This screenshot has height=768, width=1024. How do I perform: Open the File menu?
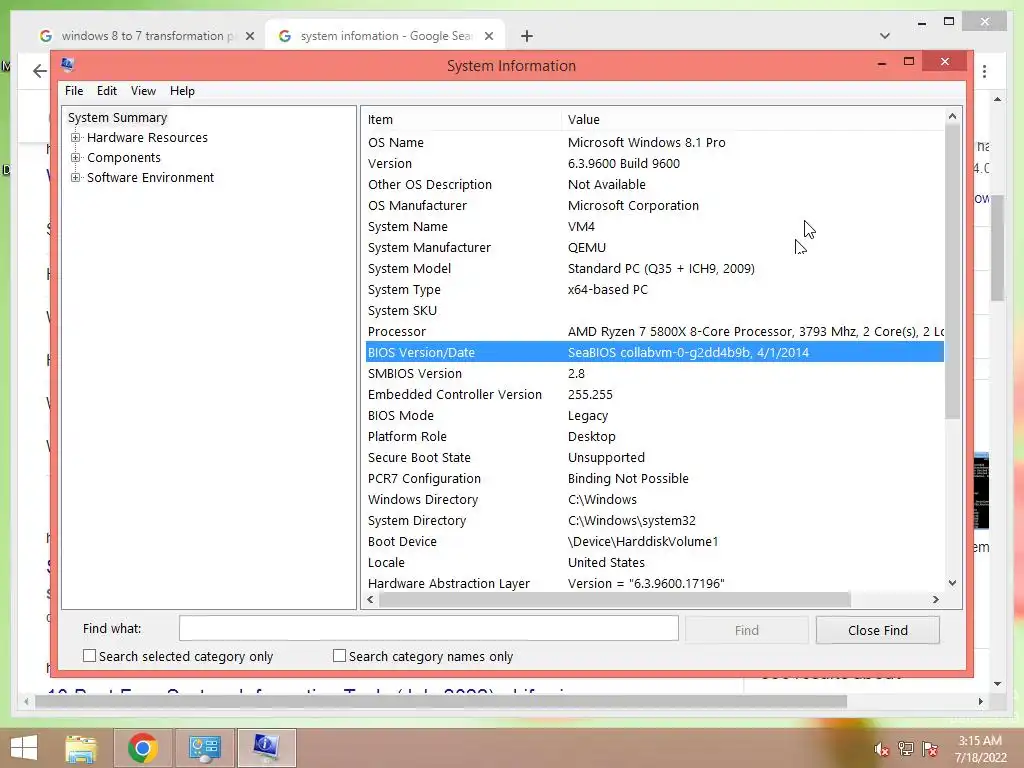[x=74, y=91]
